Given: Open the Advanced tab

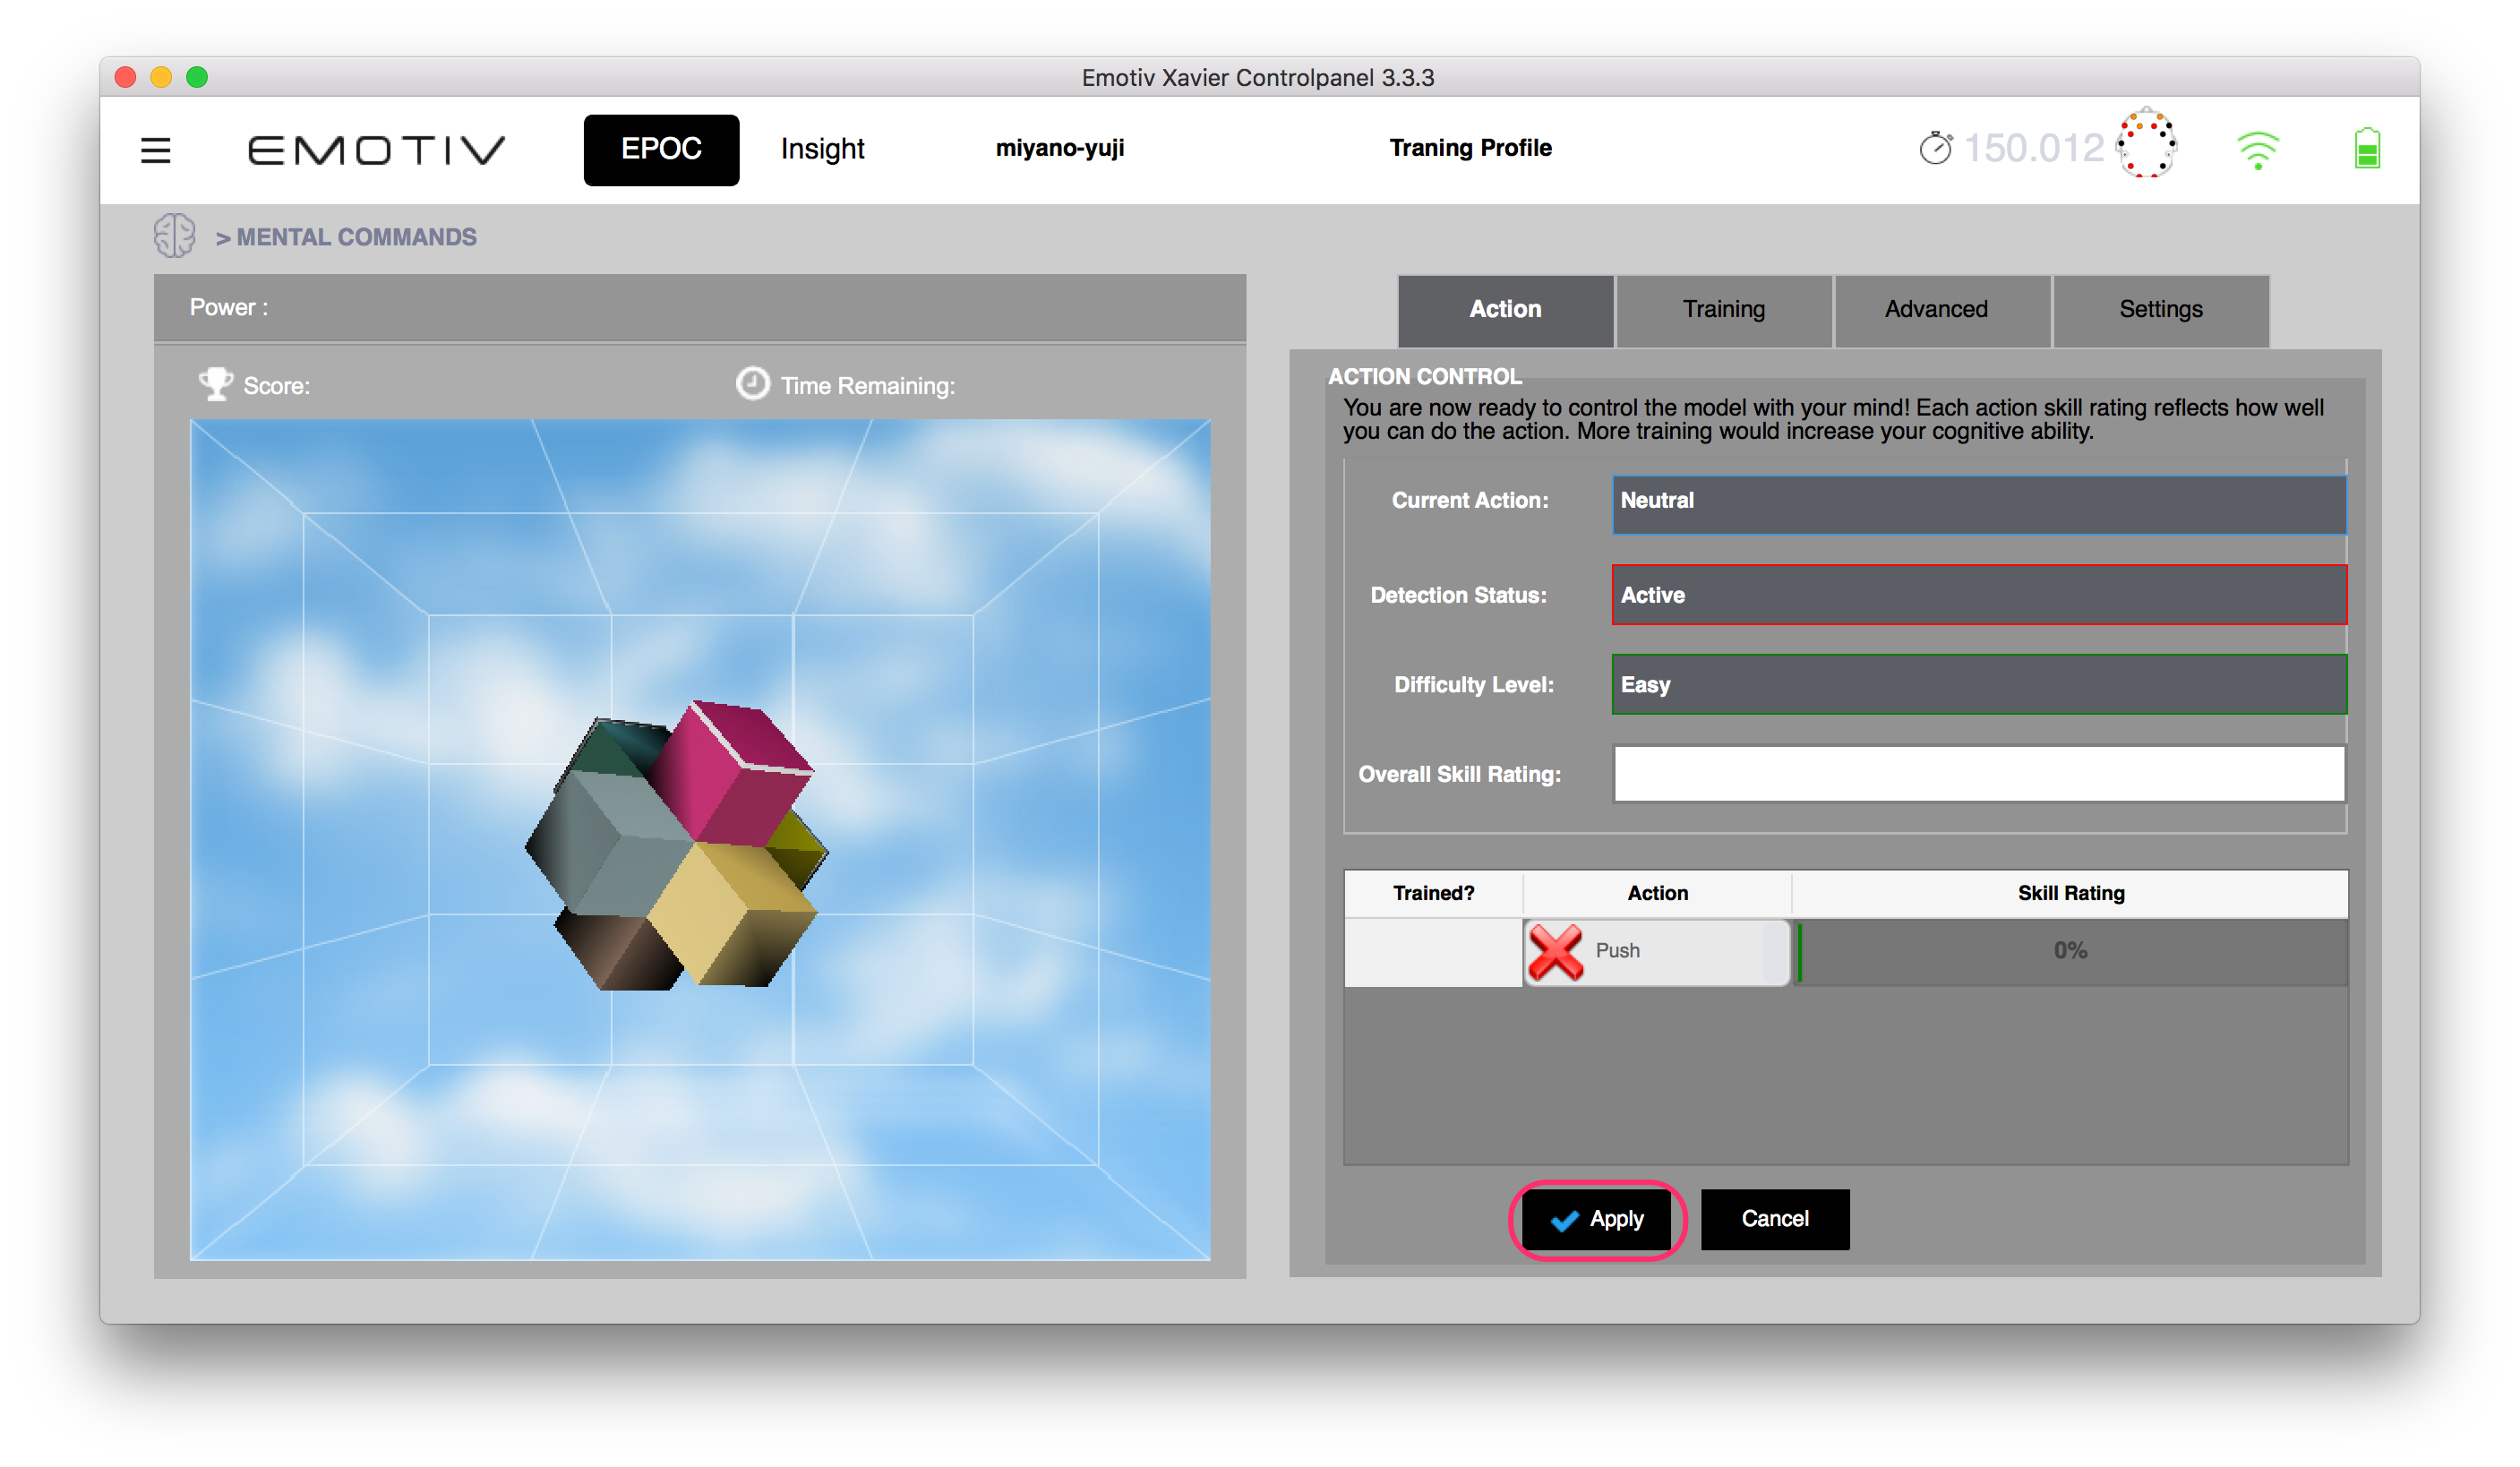Looking at the screenshot, I should [1936, 310].
